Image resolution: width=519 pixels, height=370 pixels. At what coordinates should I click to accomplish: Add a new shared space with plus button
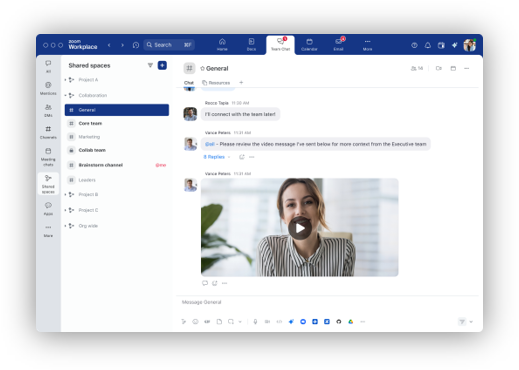pos(162,65)
